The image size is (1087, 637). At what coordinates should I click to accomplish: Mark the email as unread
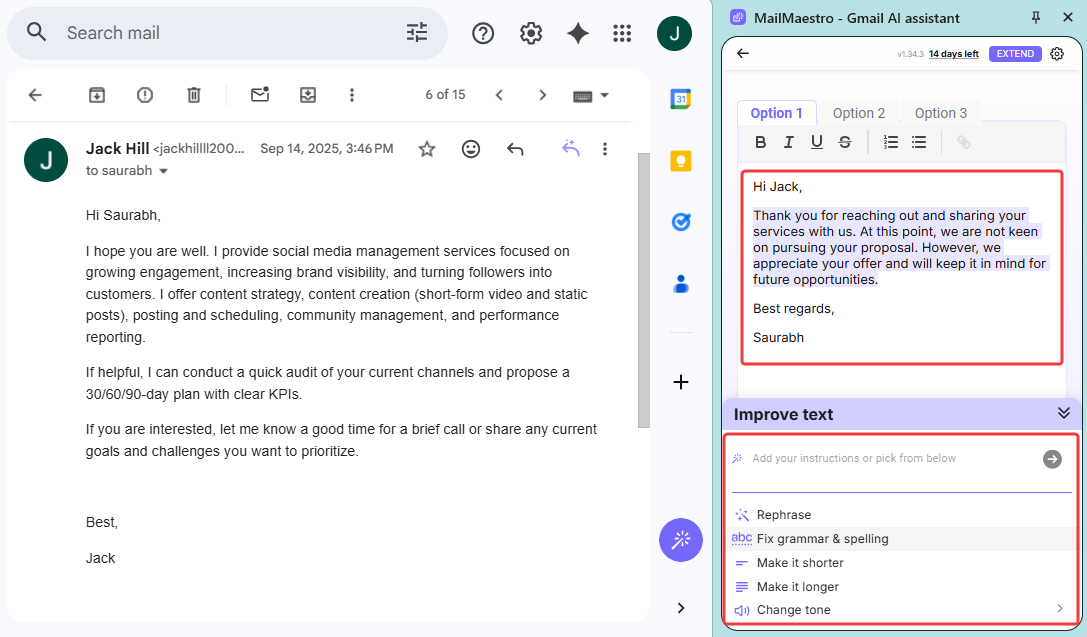point(260,95)
